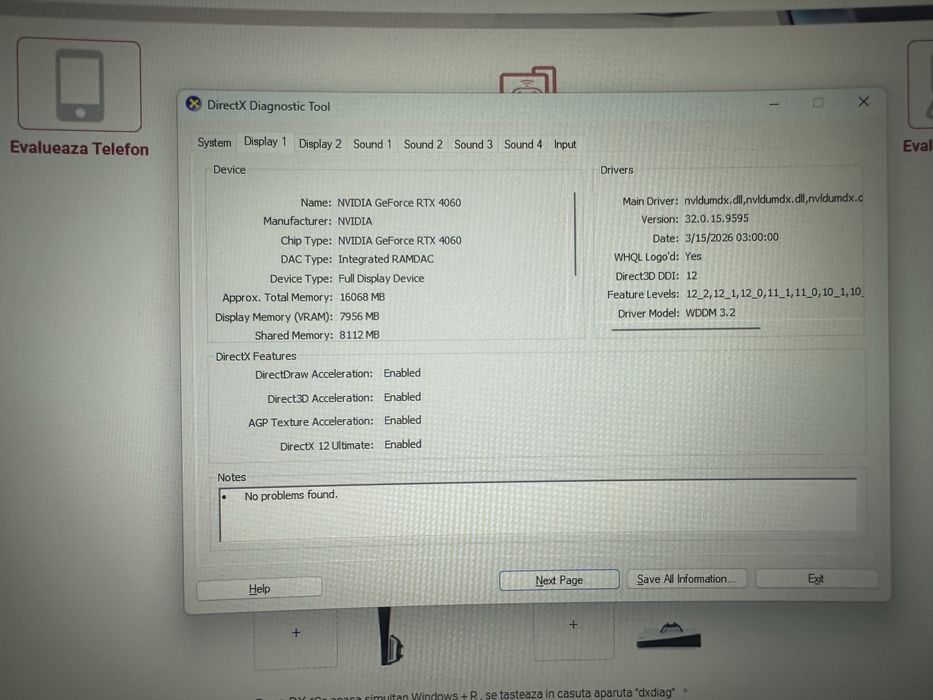This screenshot has width=933, height=700.
Task: Click the Device Type value Full Display Device
Action: click(381, 279)
